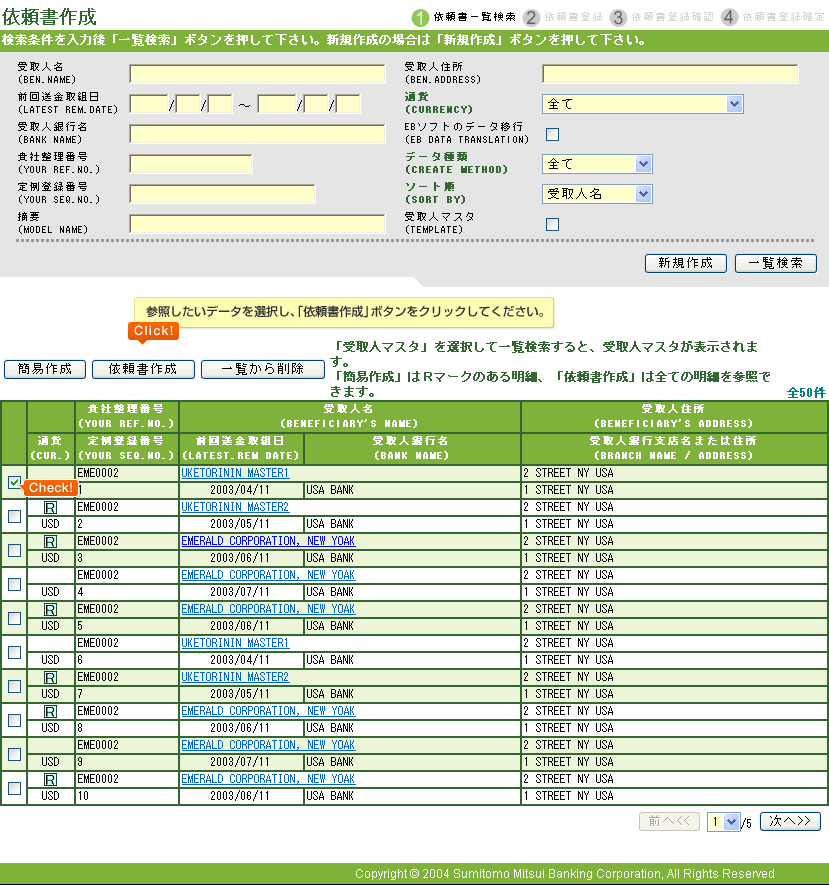Click the 受取人住所 (Beneficiary's Address) column header
The width and height of the screenshot is (829, 885).
(674, 416)
